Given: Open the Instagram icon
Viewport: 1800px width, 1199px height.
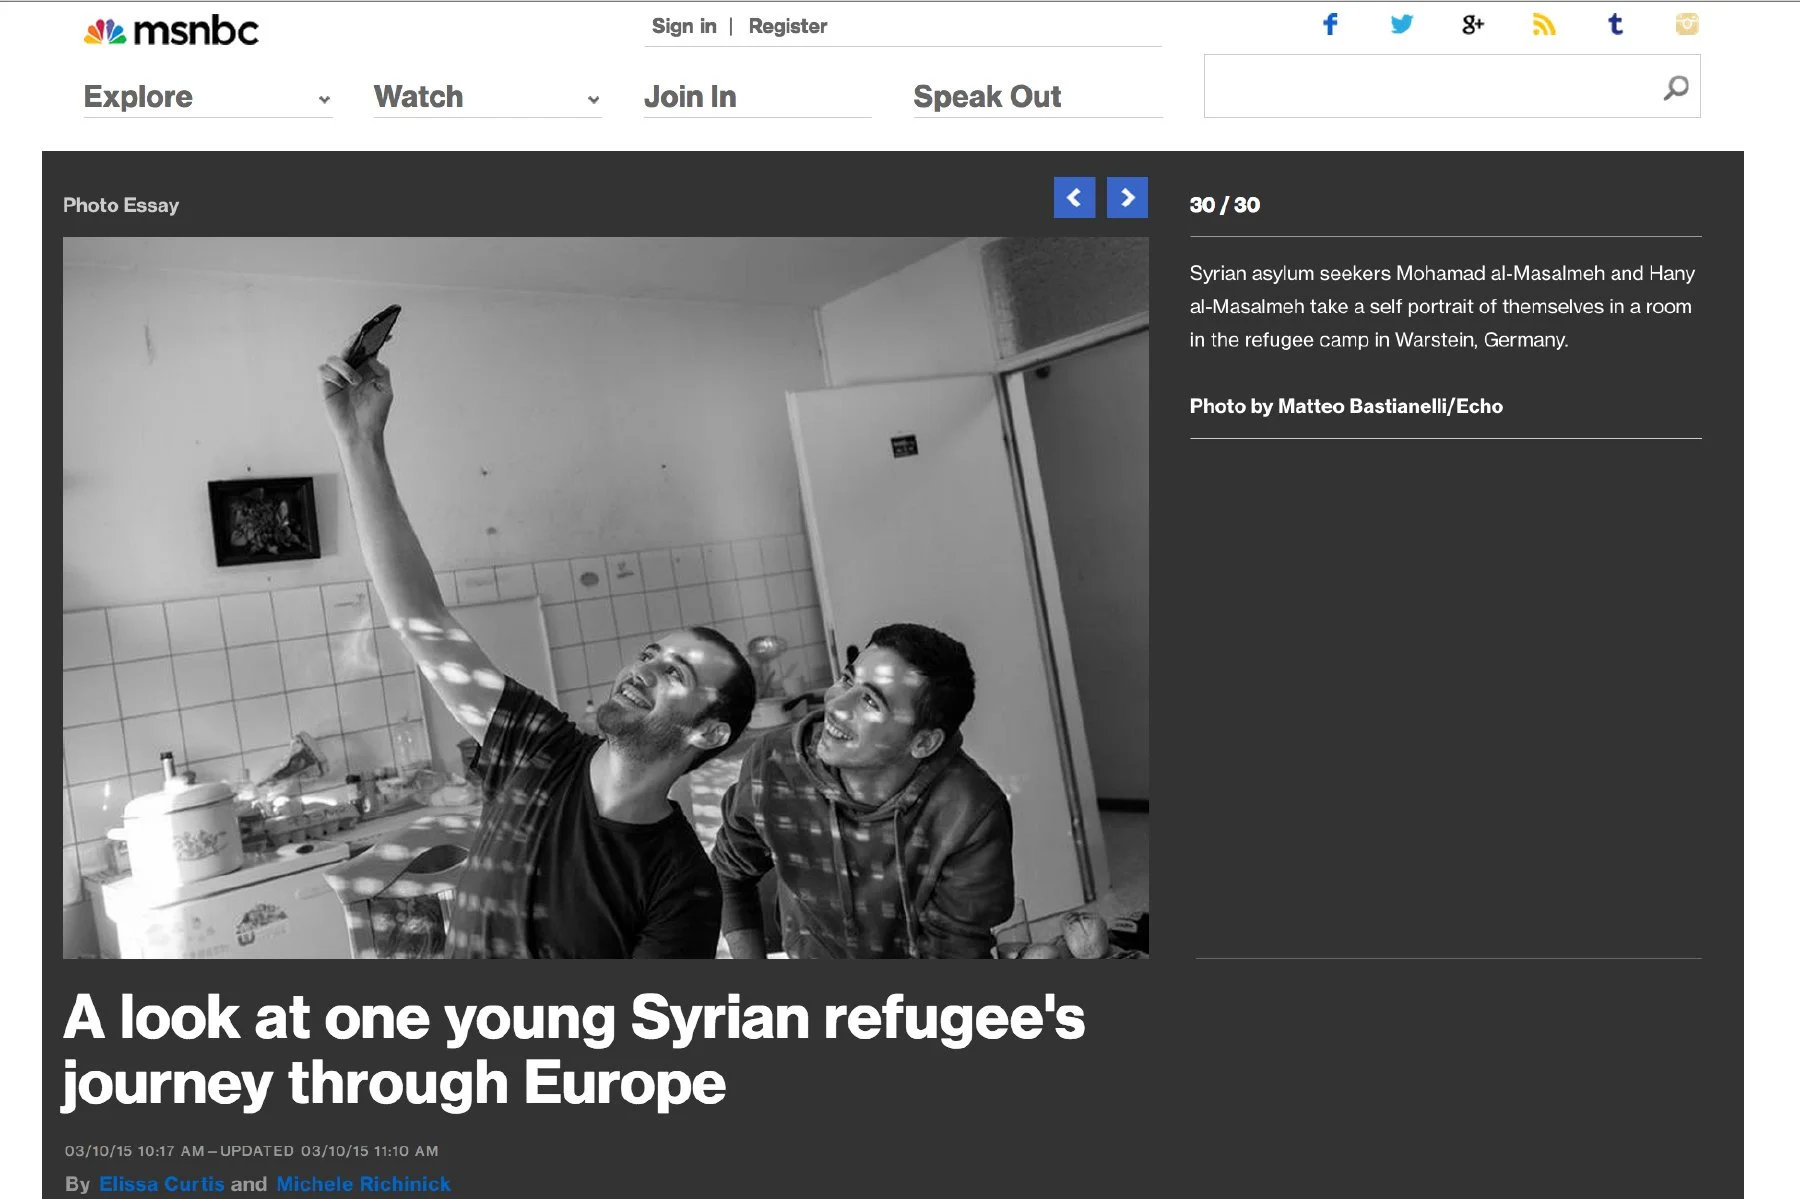Looking at the screenshot, I should (x=1687, y=24).
